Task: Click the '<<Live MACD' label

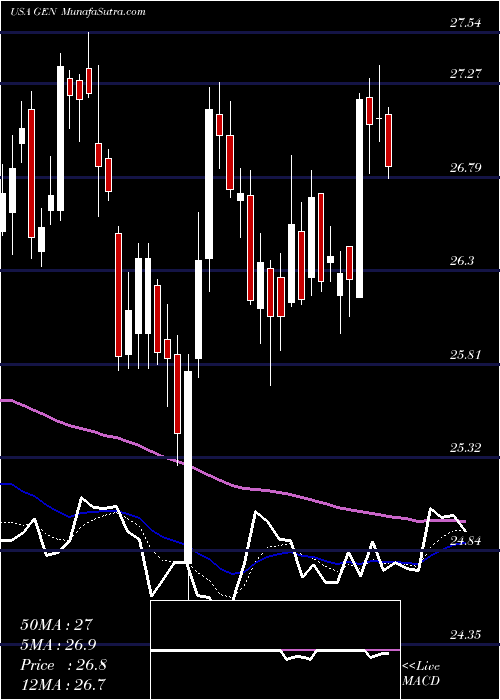Action: coord(421,674)
